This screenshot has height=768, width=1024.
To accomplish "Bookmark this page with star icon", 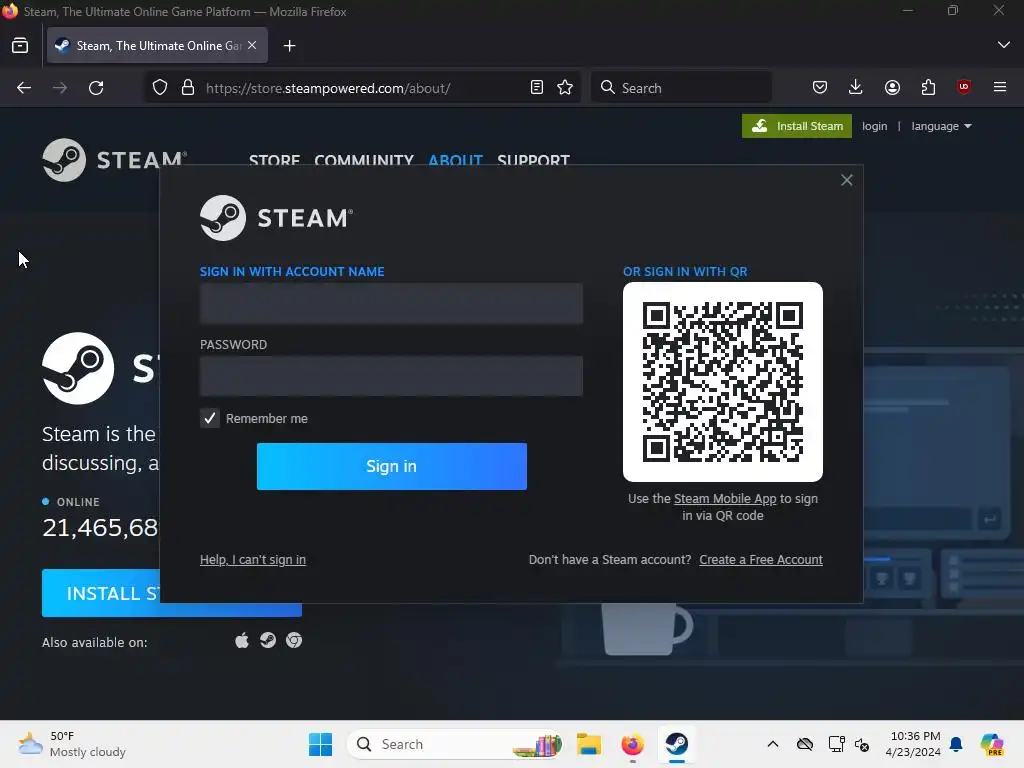I will 566,88.
